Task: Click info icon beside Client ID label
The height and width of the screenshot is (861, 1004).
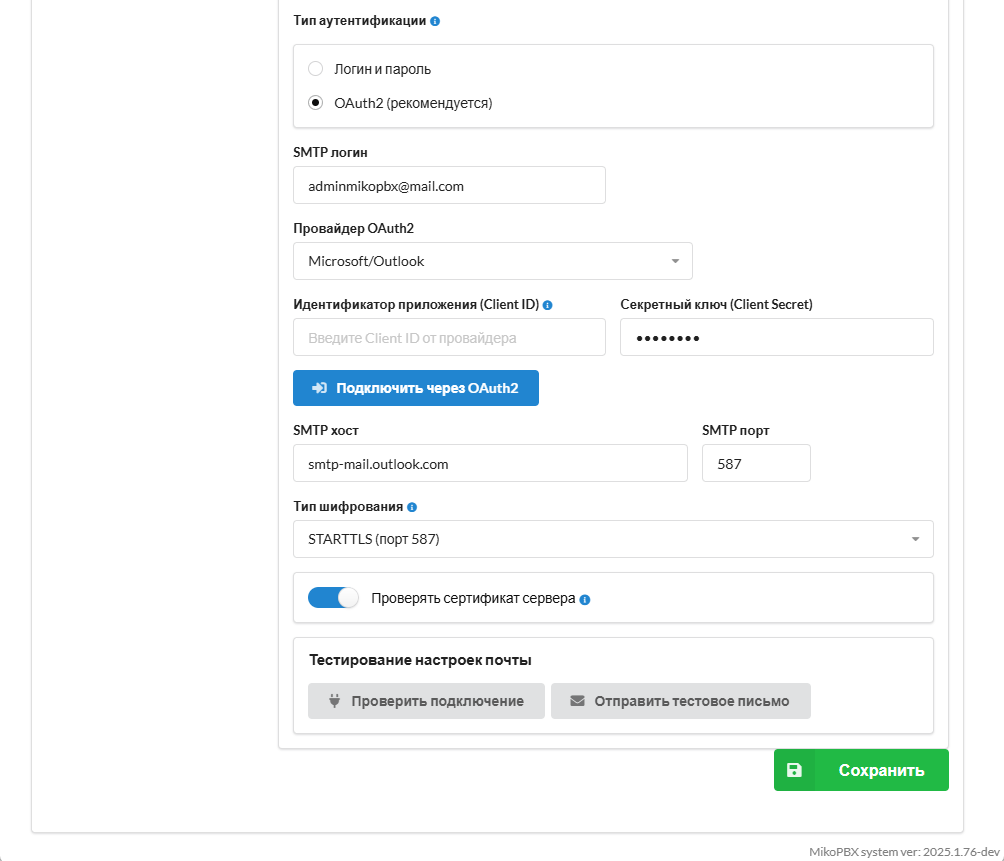Action: click(x=547, y=305)
